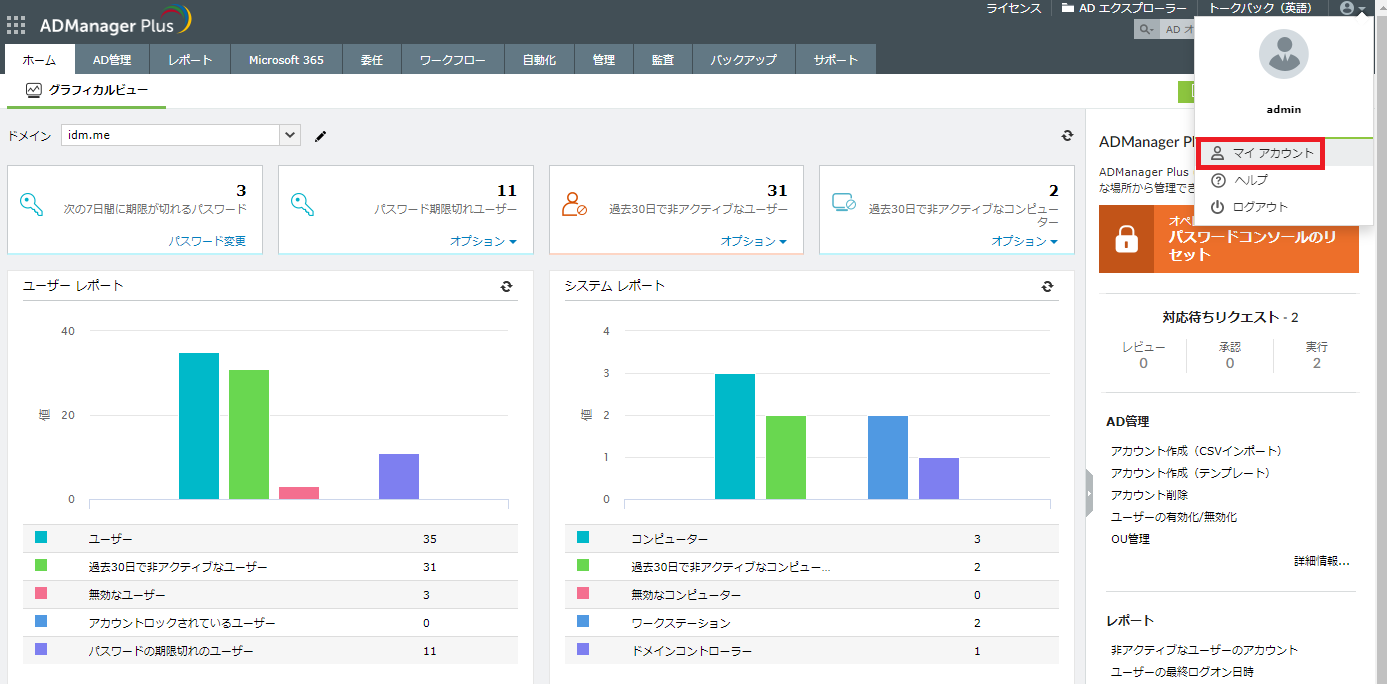Screen dimensions: 1387x684
Task: Expand オプション under パスワード期限切れユーザー
Action: coord(483,241)
